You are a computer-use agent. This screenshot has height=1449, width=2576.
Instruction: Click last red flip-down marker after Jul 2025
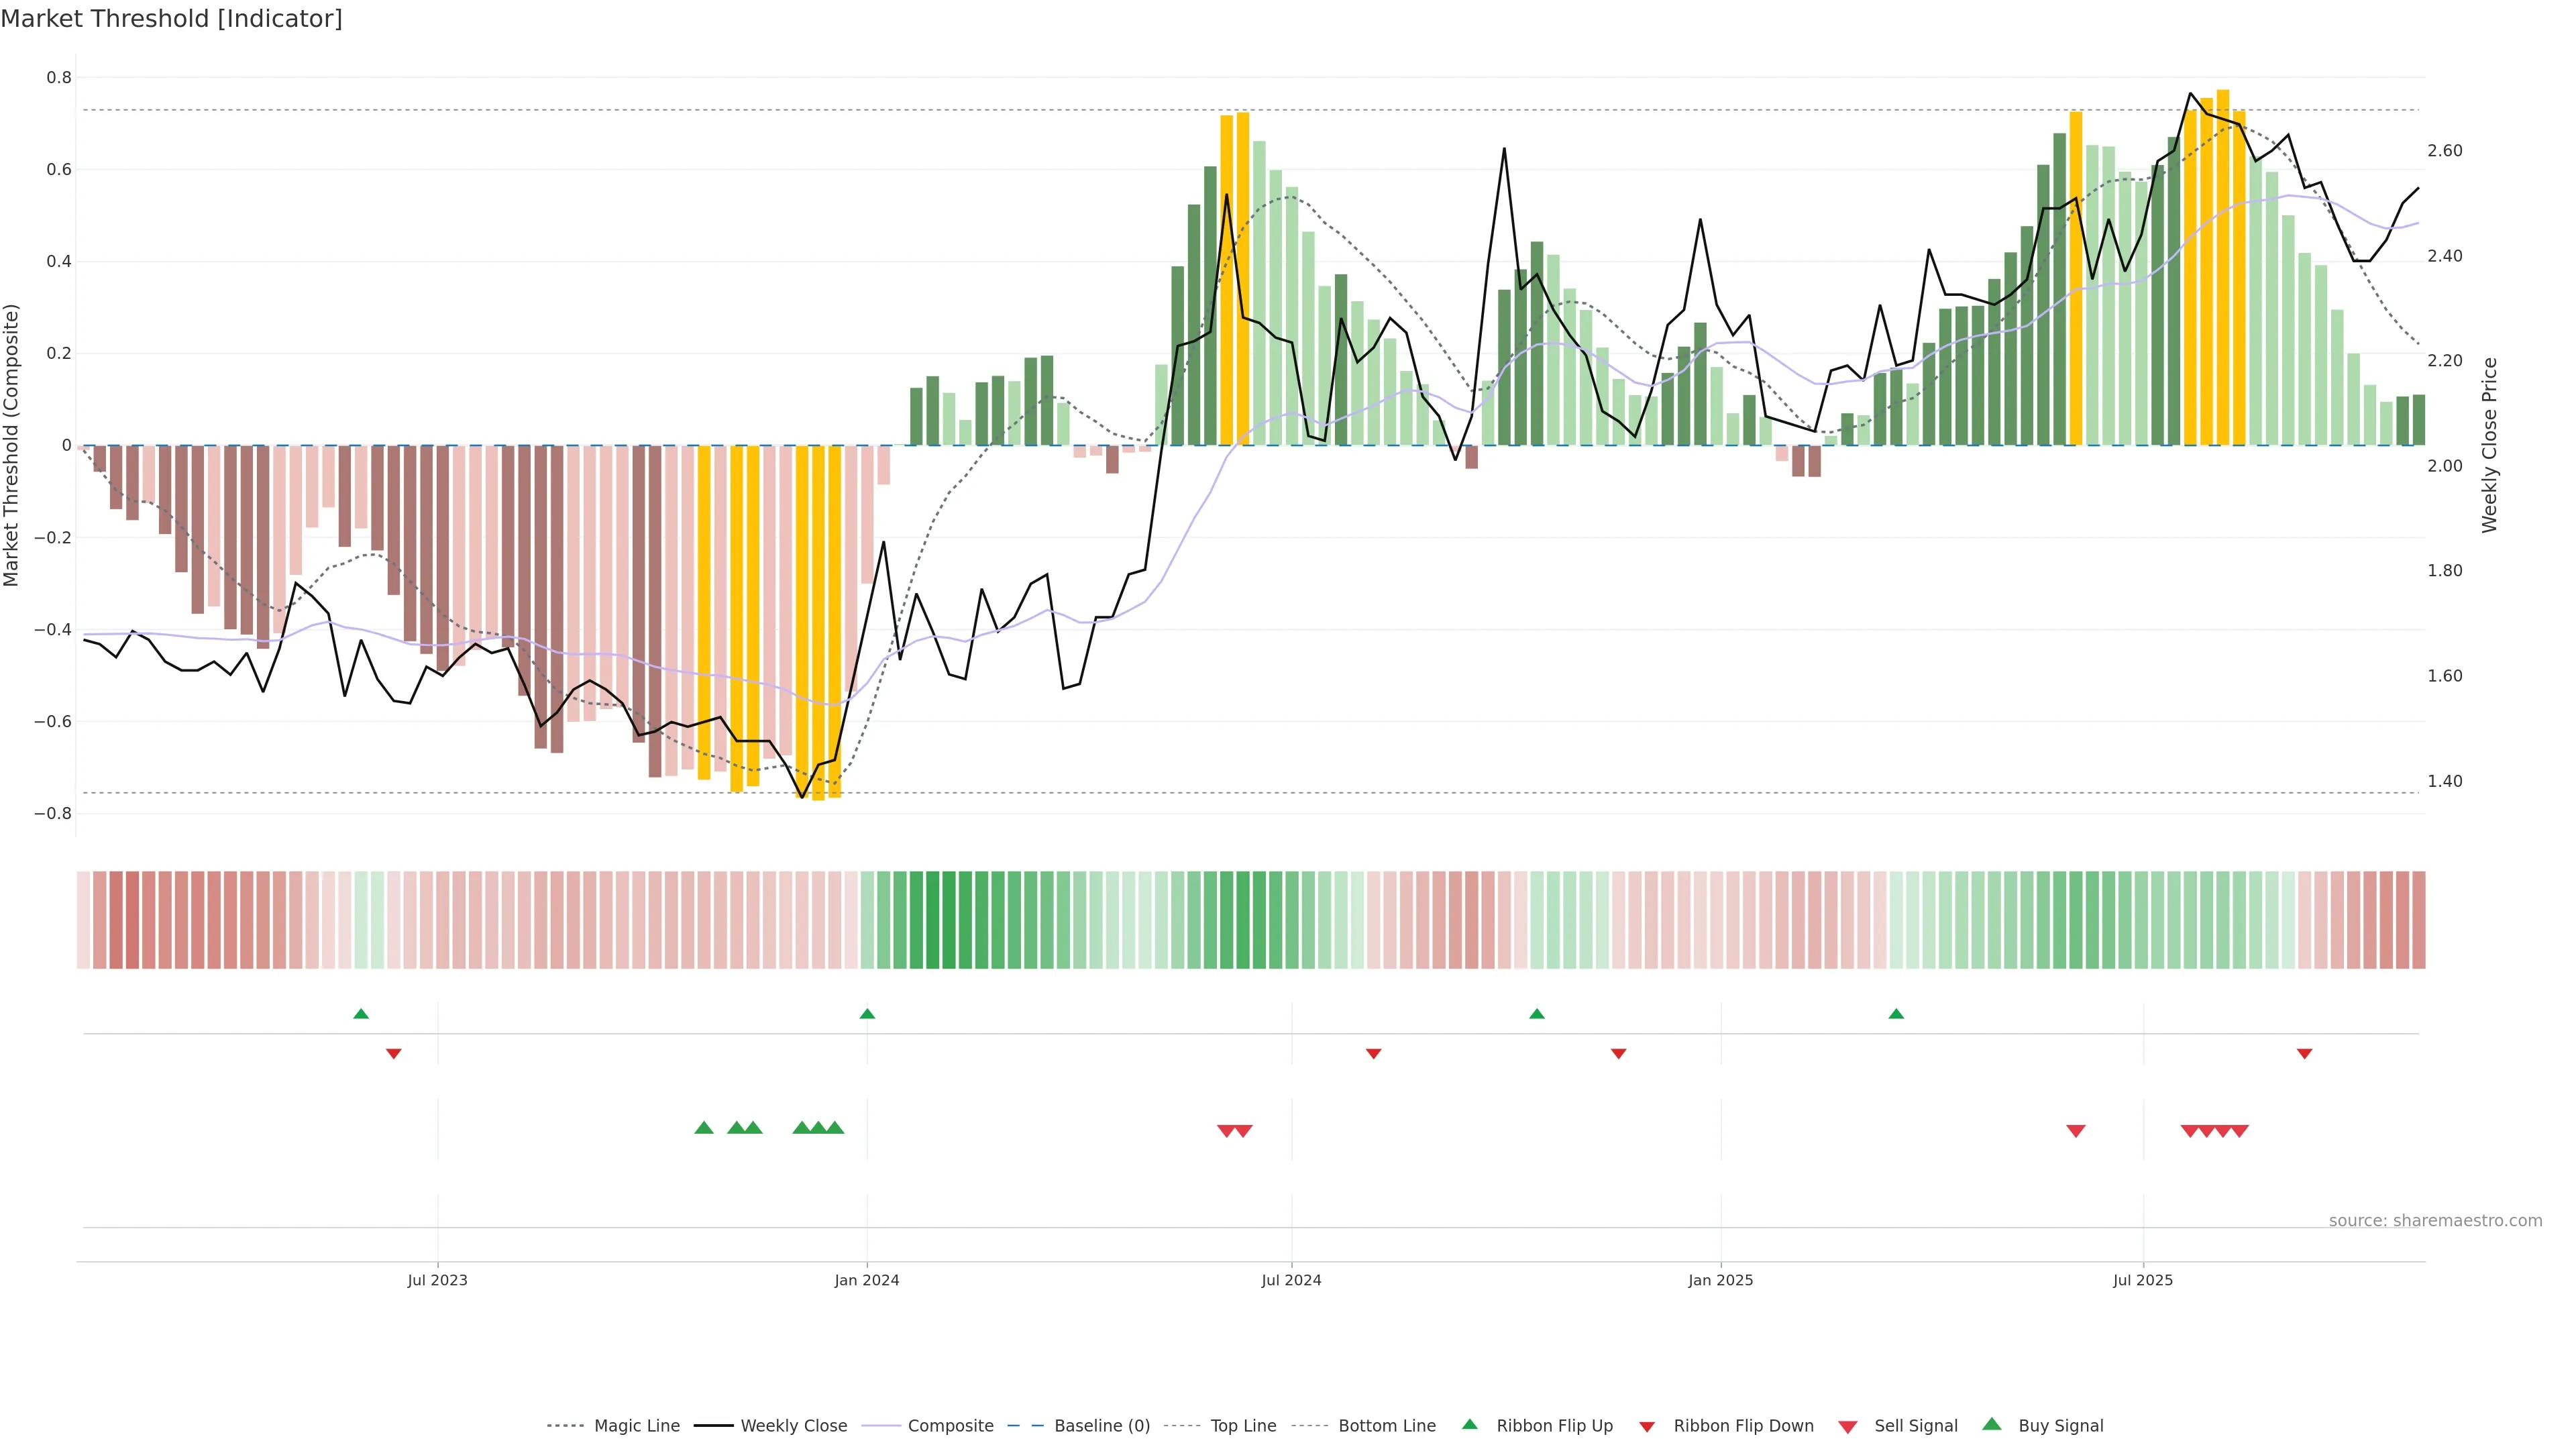point(2304,1054)
